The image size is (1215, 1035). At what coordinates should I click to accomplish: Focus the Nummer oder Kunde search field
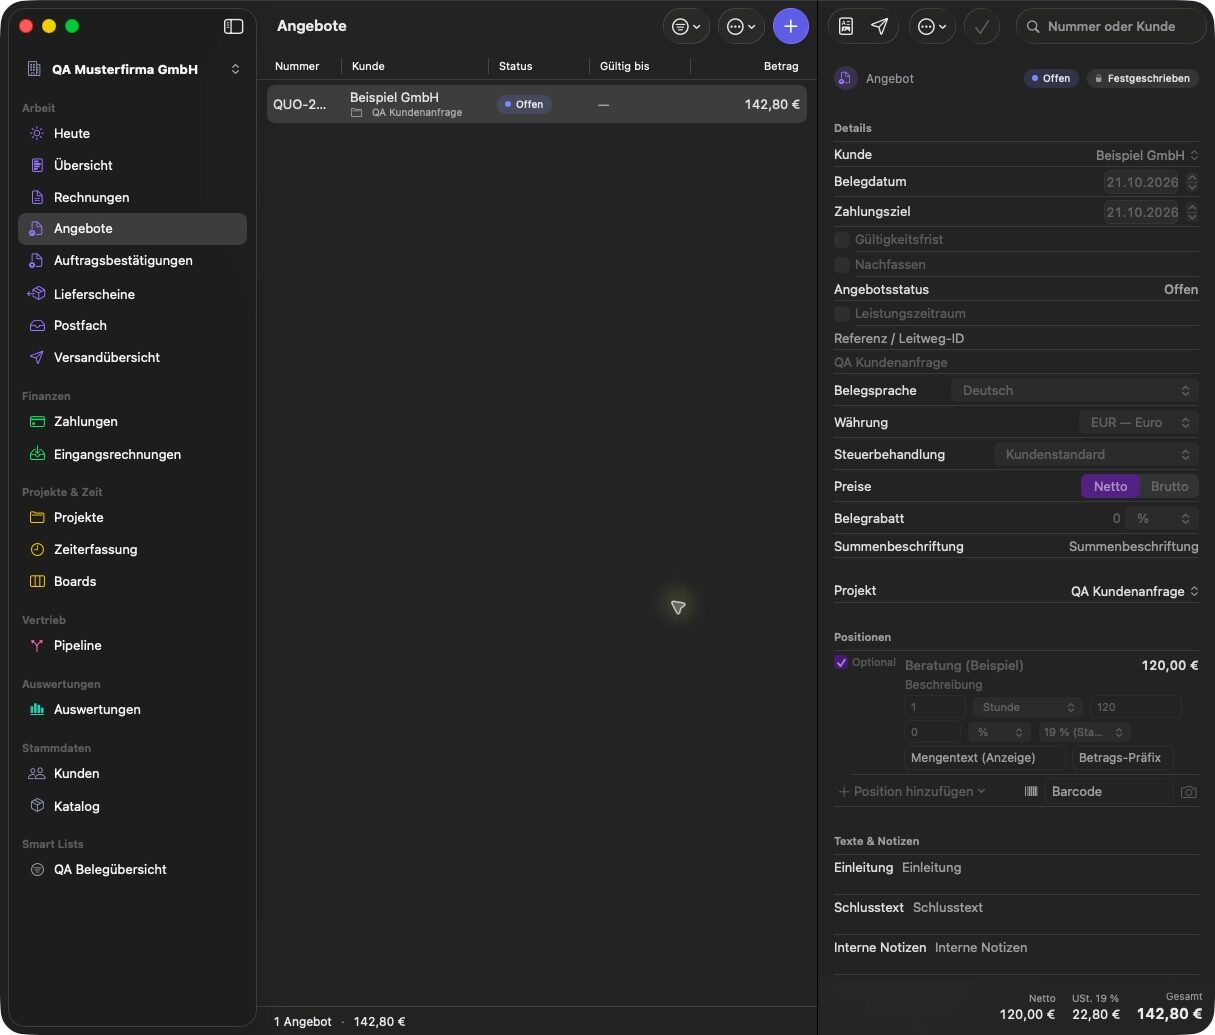point(1111,27)
